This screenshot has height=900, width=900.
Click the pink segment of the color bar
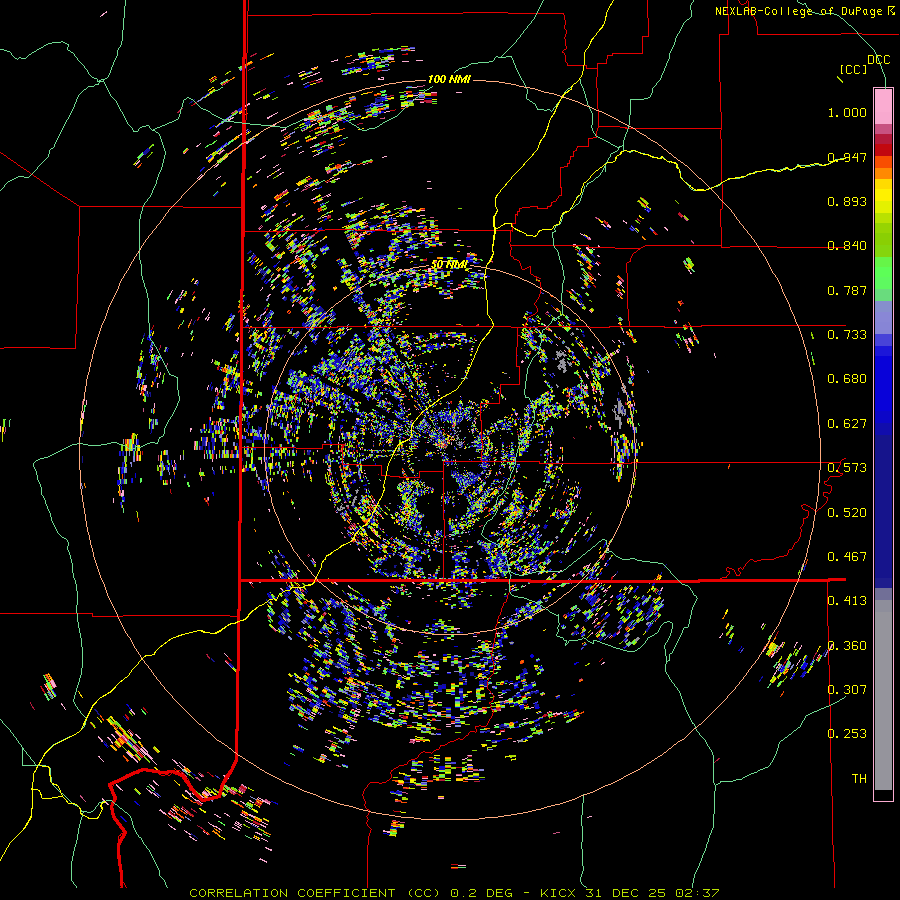[883, 107]
